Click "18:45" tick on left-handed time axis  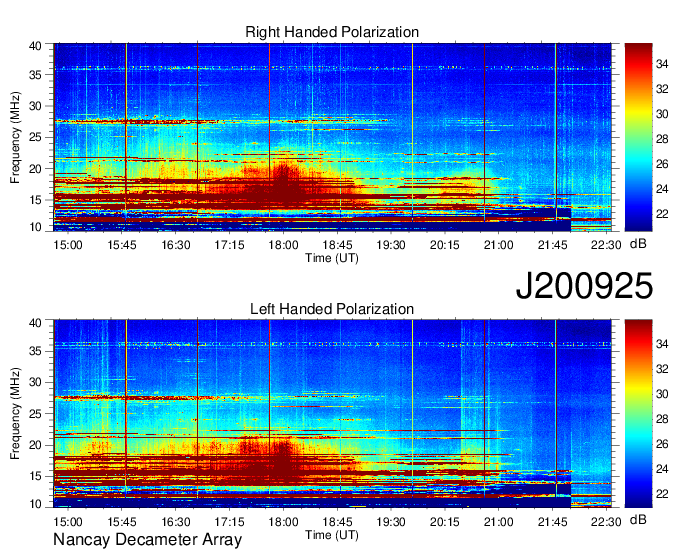coord(337,522)
